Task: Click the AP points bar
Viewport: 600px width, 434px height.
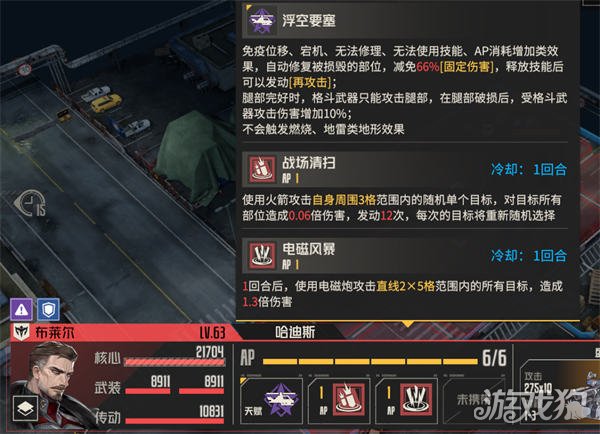Action: click(370, 361)
